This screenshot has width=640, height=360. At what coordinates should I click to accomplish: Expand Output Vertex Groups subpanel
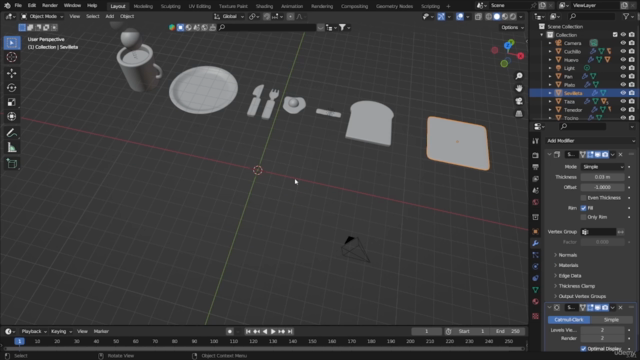pos(582,296)
